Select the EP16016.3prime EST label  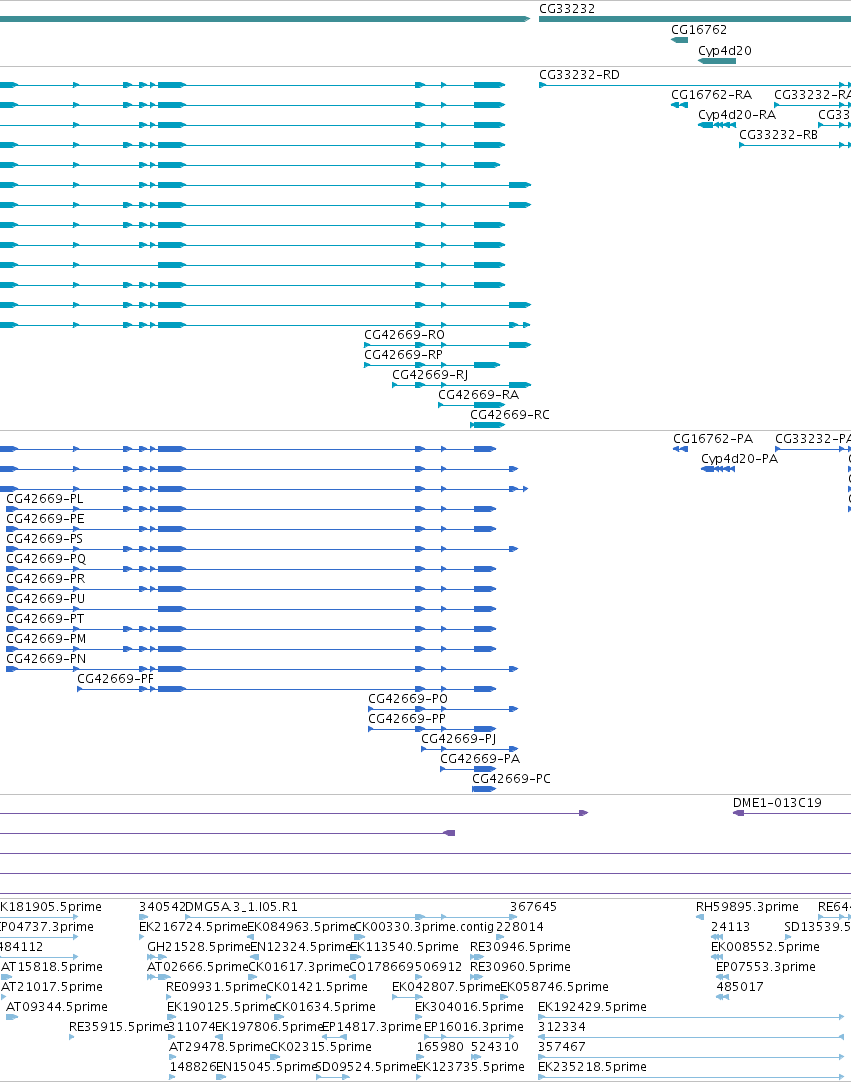(473, 1027)
